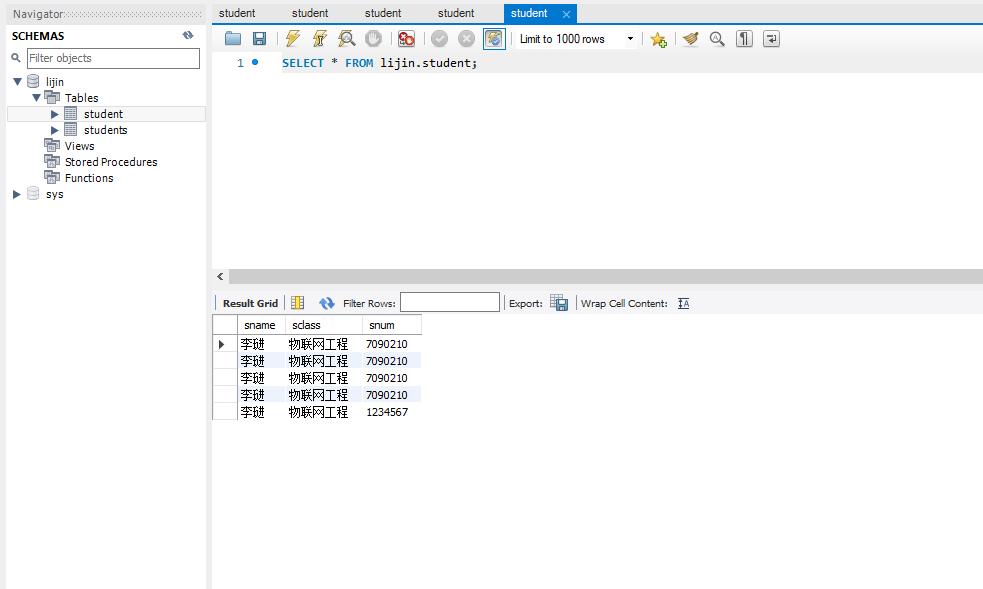Toggle autocommit mode icon
983x589 pixels.
pyautogui.click(x=494, y=39)
